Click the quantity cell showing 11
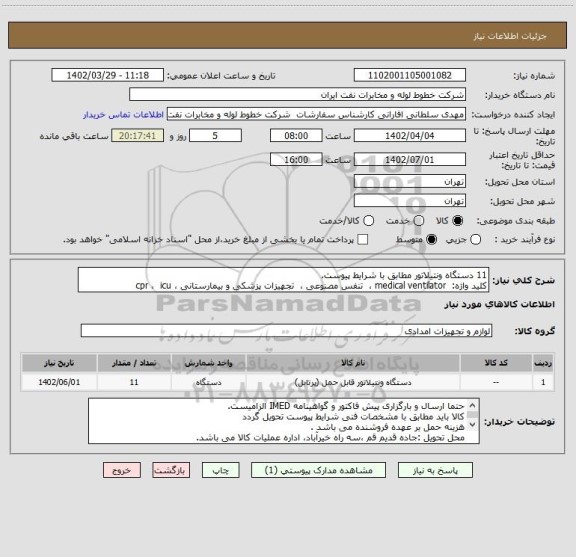This screenshot has height=557, width=576. click(x=134, y=382)
